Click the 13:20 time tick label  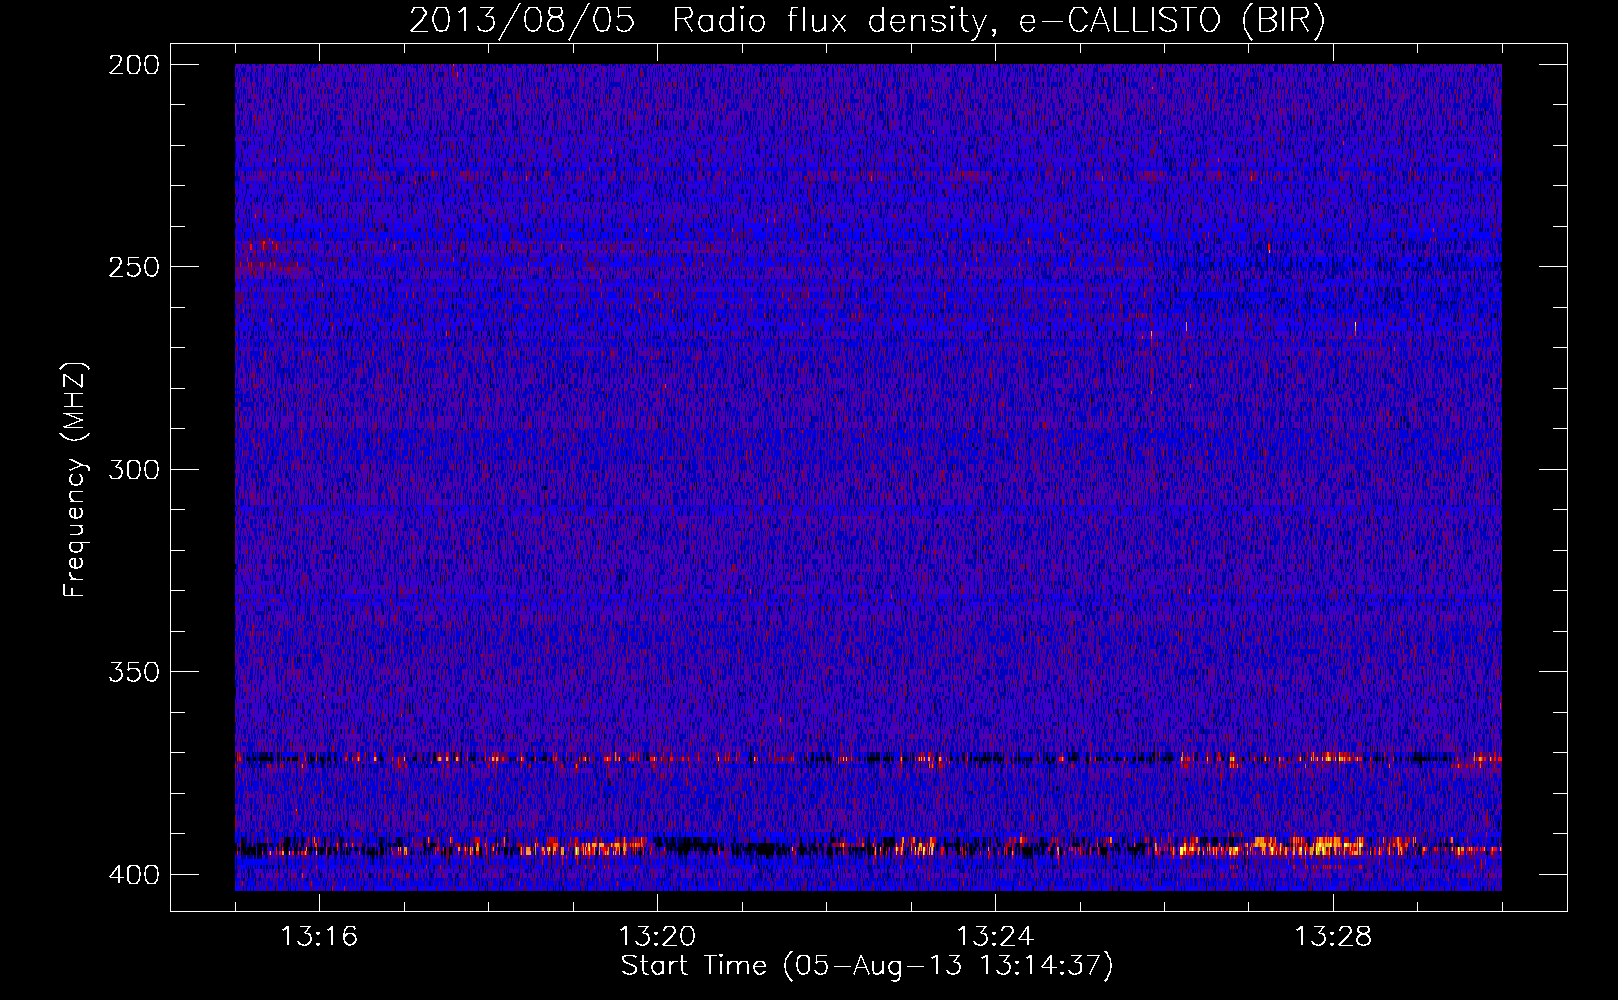point(657,937)
